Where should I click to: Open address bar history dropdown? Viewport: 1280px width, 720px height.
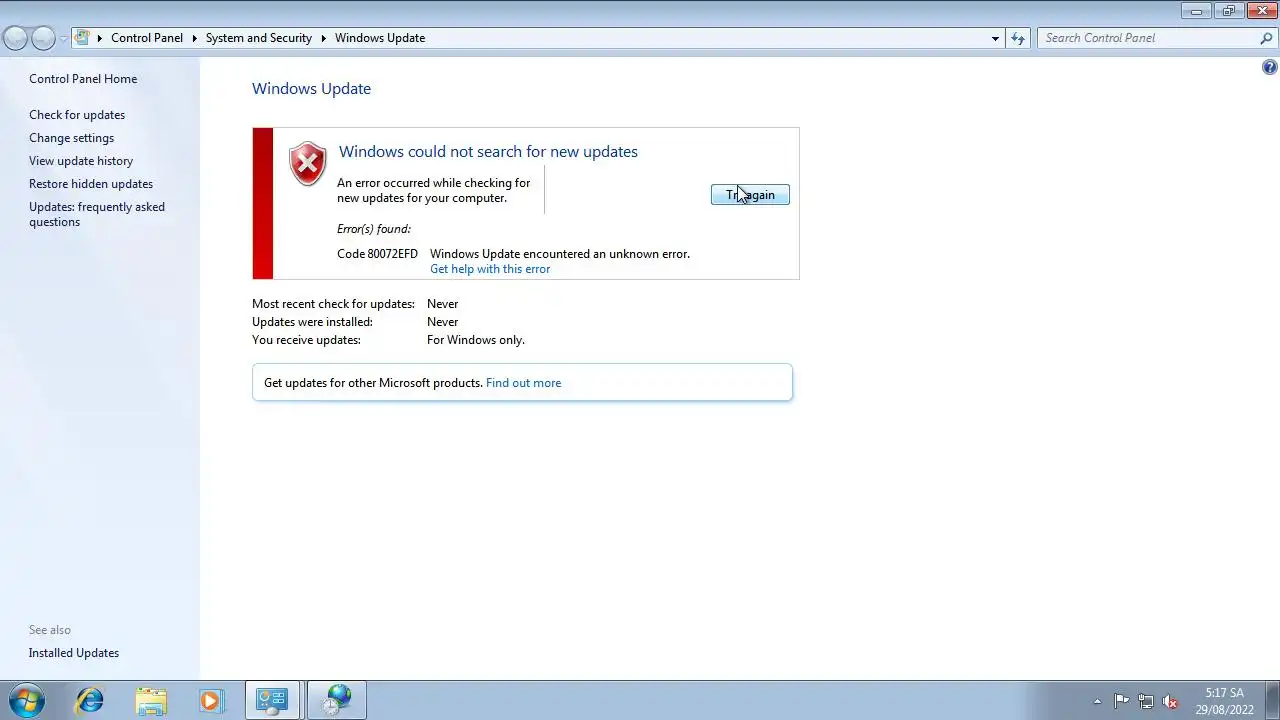[995, 38]
